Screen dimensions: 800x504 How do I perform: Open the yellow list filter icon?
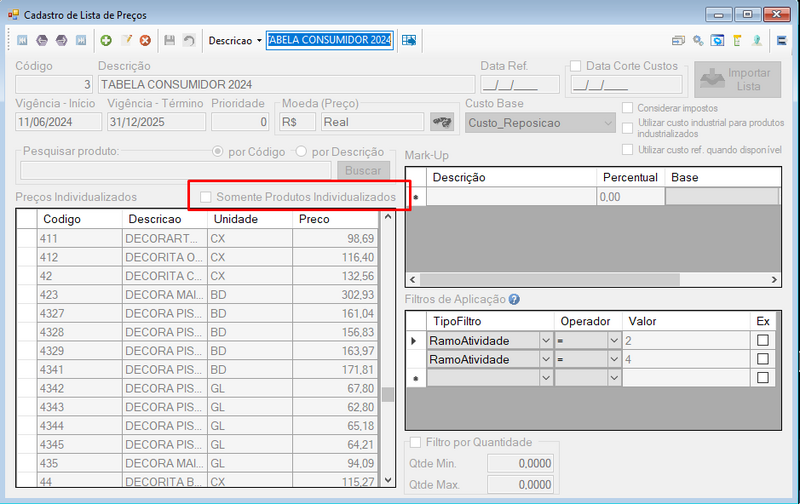[x=737, y=40]
